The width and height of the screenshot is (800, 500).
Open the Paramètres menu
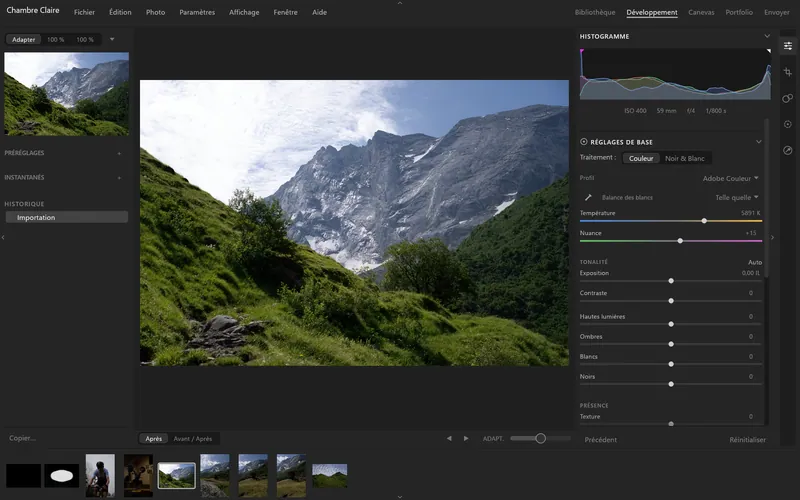(197, 12)
